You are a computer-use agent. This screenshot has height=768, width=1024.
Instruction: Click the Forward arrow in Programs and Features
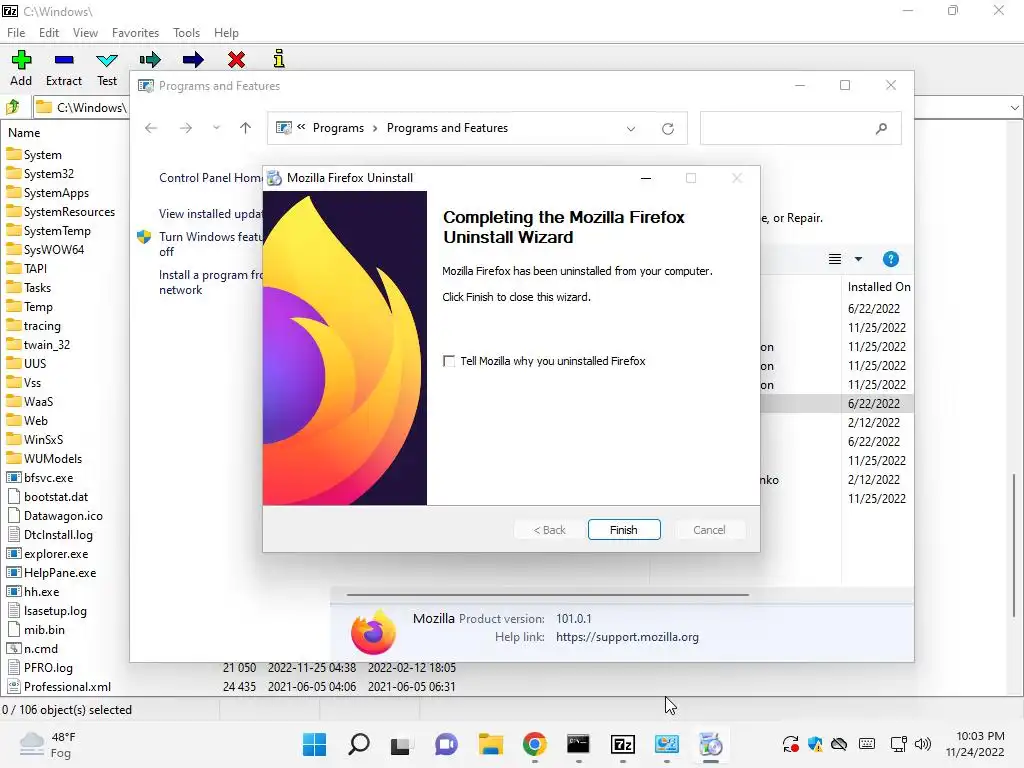(186, 128)
